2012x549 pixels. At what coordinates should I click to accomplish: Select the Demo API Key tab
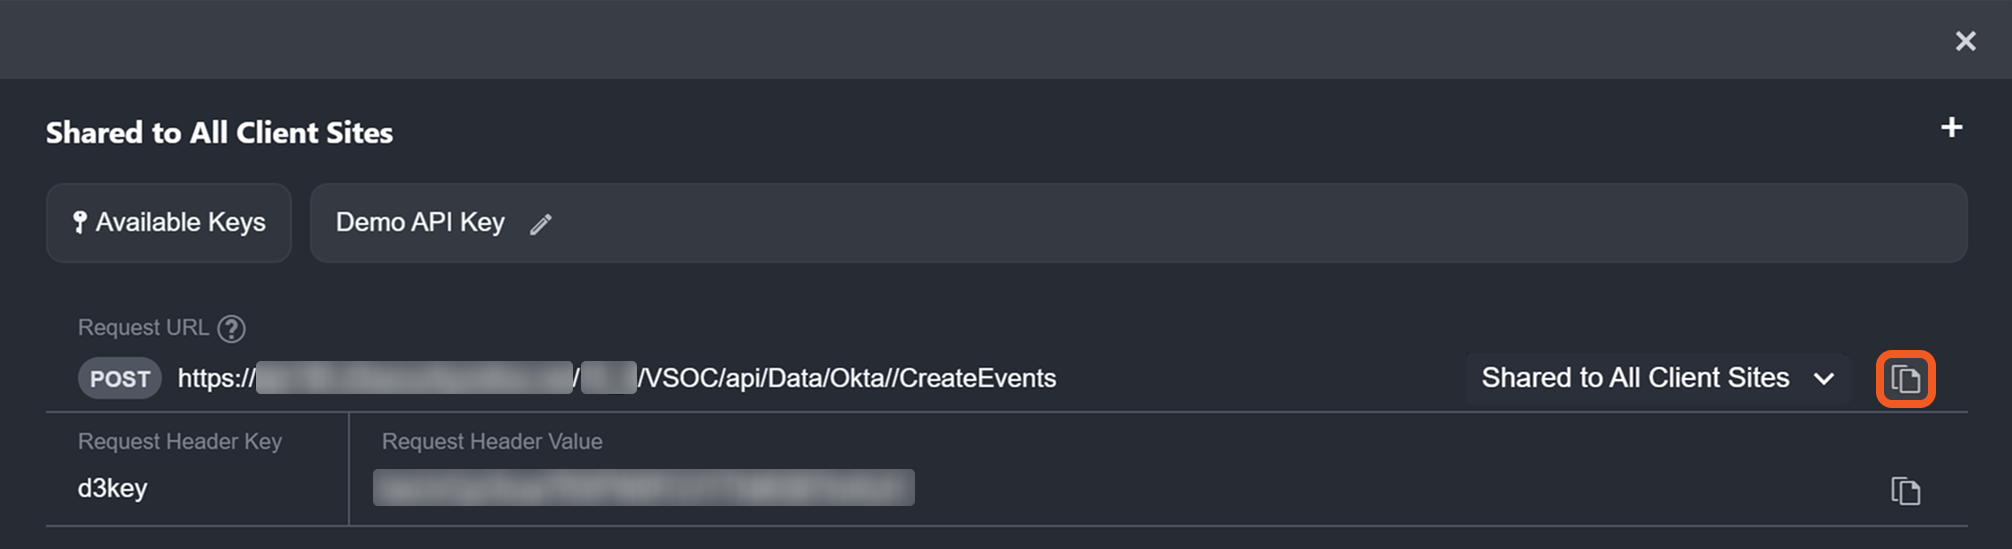tap(420, 222)
